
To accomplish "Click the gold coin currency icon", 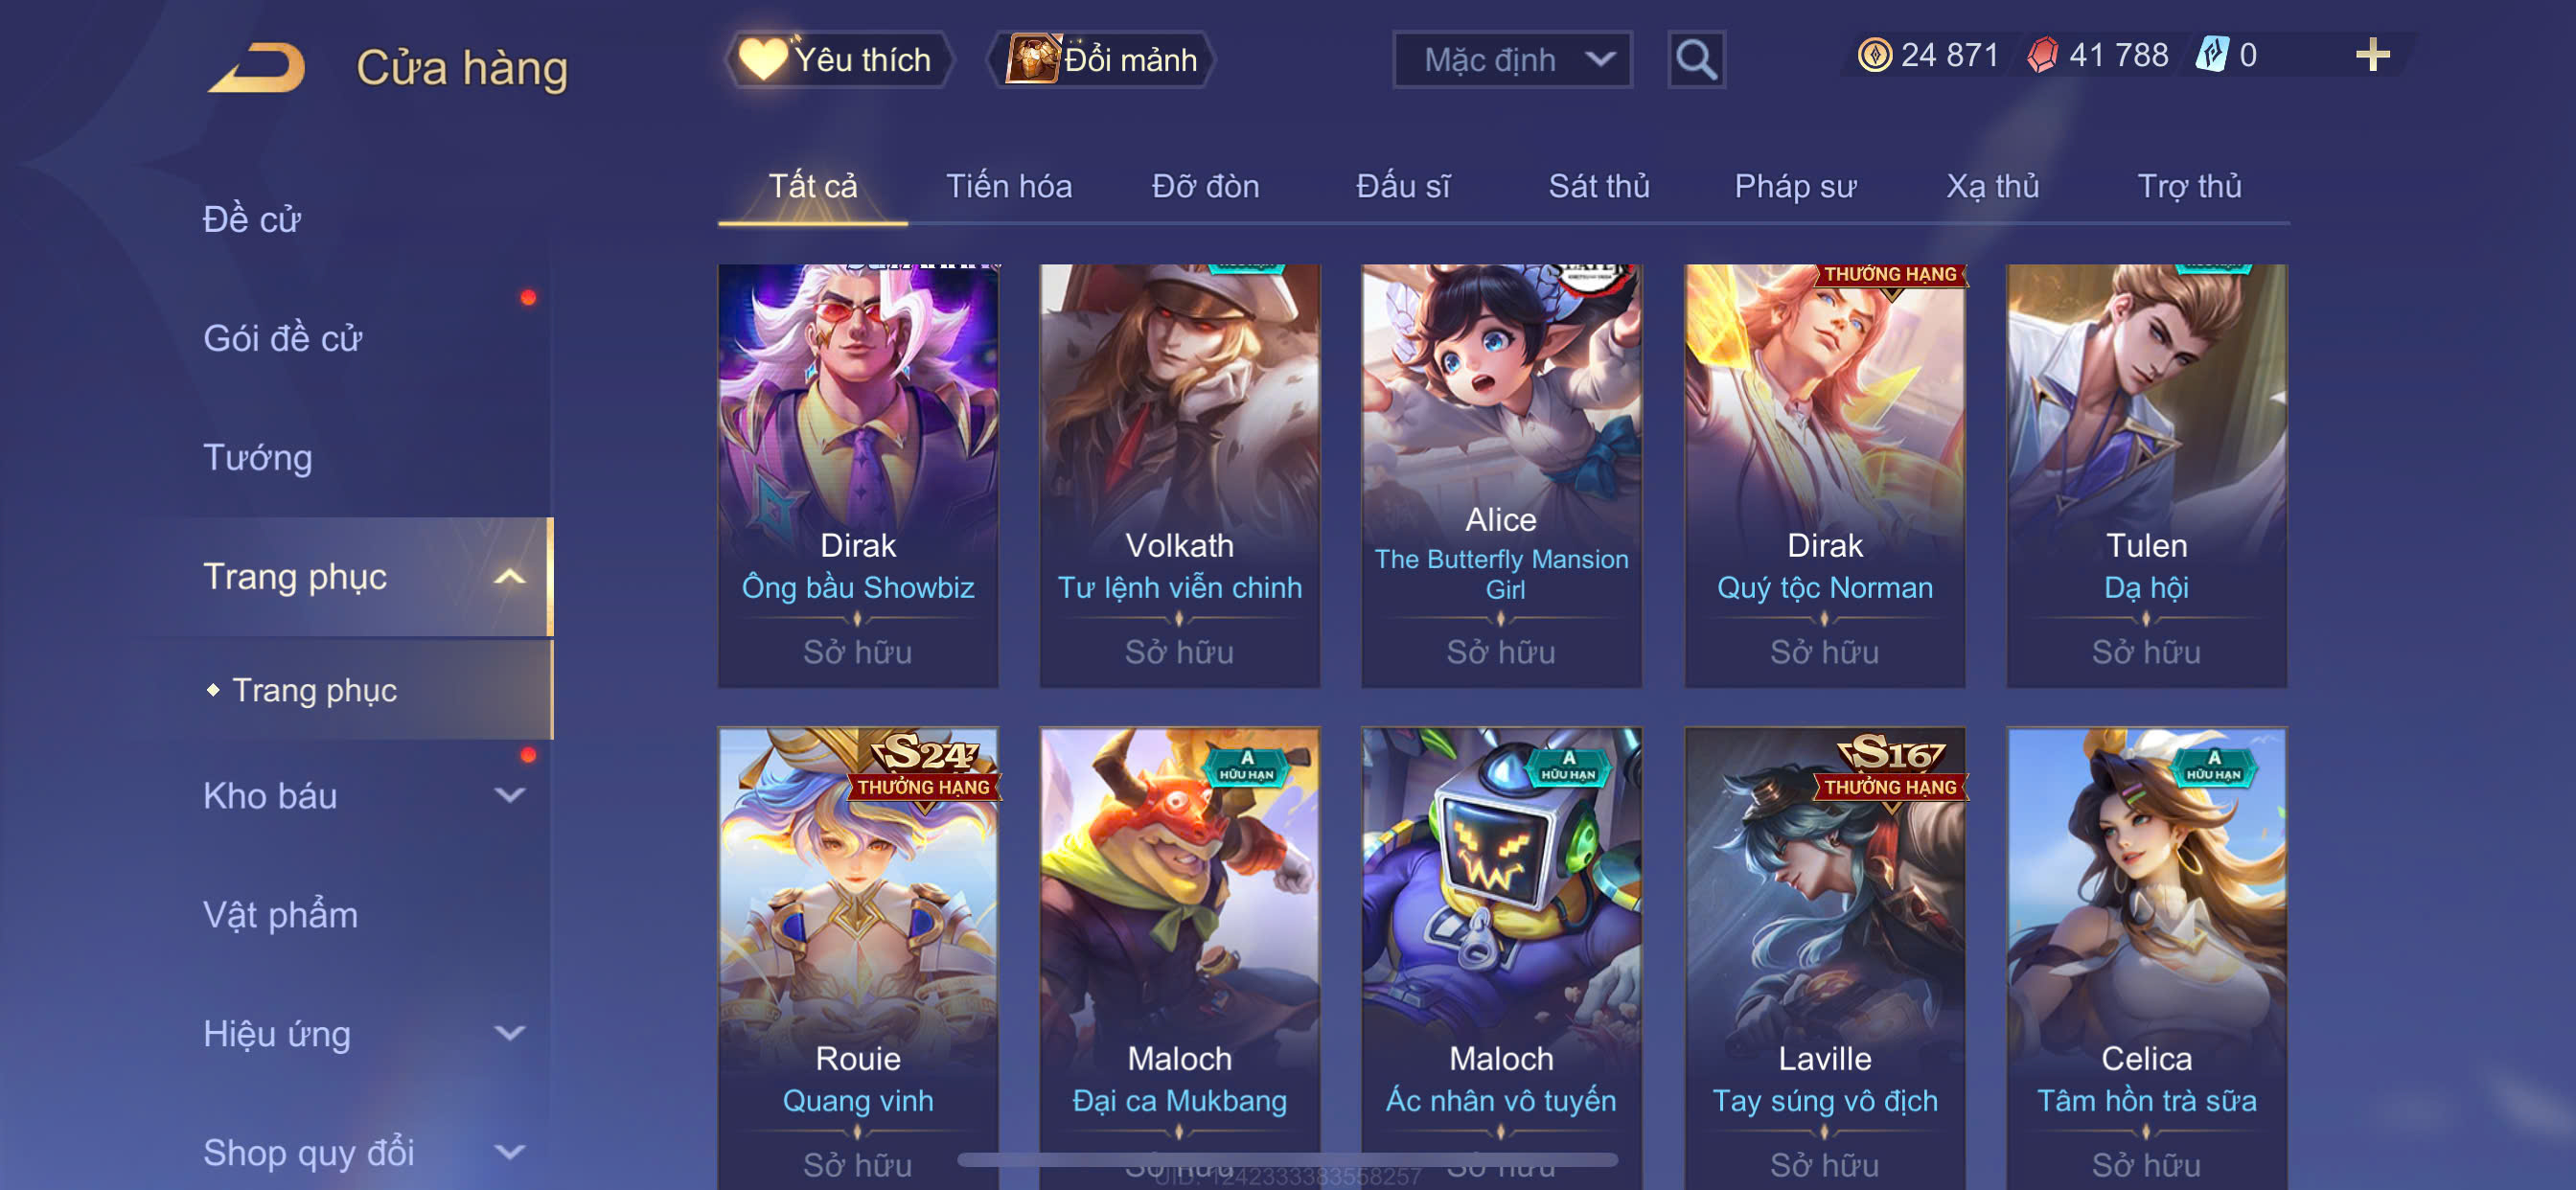I will coord(1874,55).
